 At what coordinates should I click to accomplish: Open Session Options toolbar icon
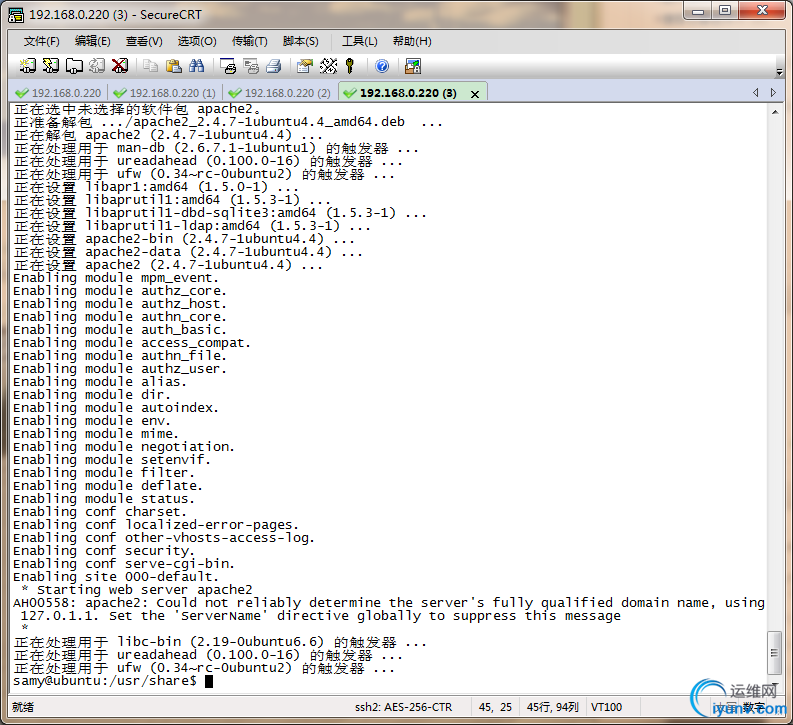[305, 66]
